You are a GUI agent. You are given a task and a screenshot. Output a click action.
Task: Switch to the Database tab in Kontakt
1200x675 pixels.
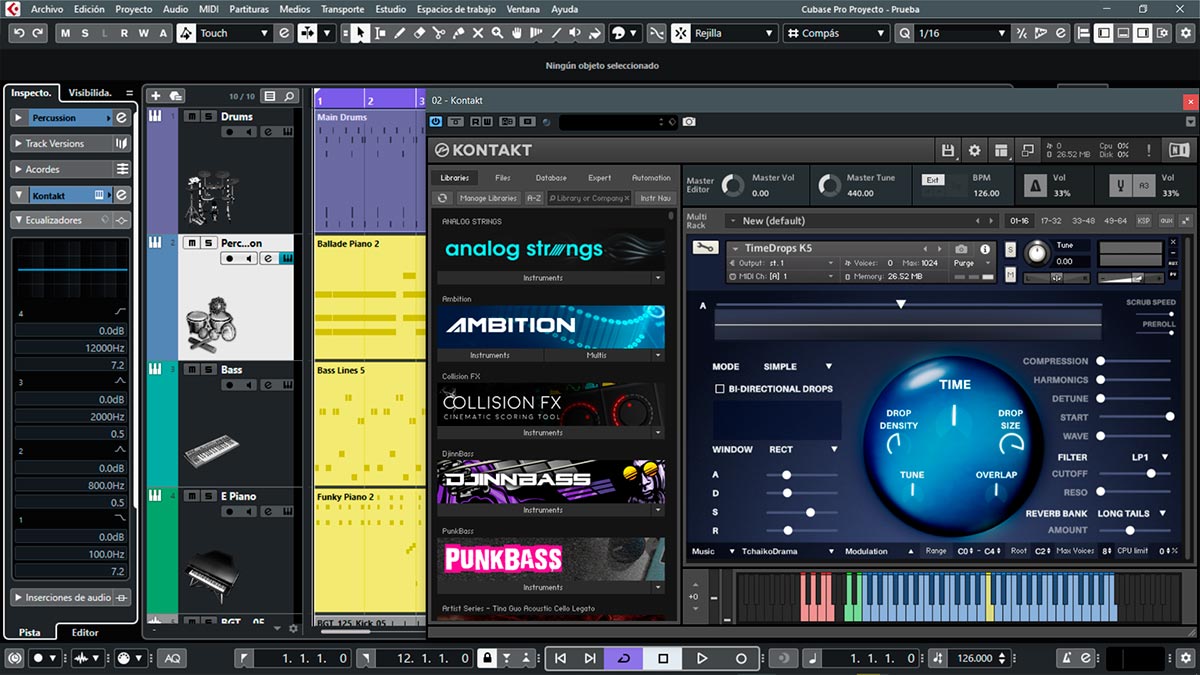pyautogui.click(x=551, y=178)
